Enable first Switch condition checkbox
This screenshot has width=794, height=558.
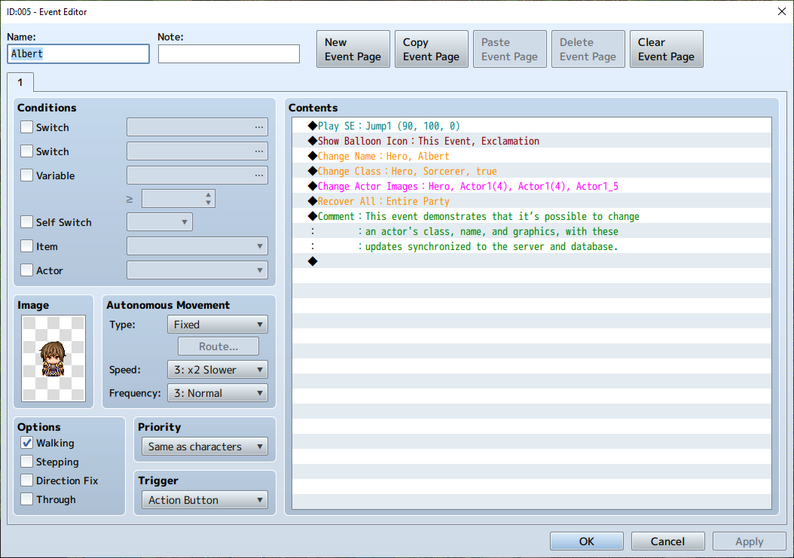(27, 127)
